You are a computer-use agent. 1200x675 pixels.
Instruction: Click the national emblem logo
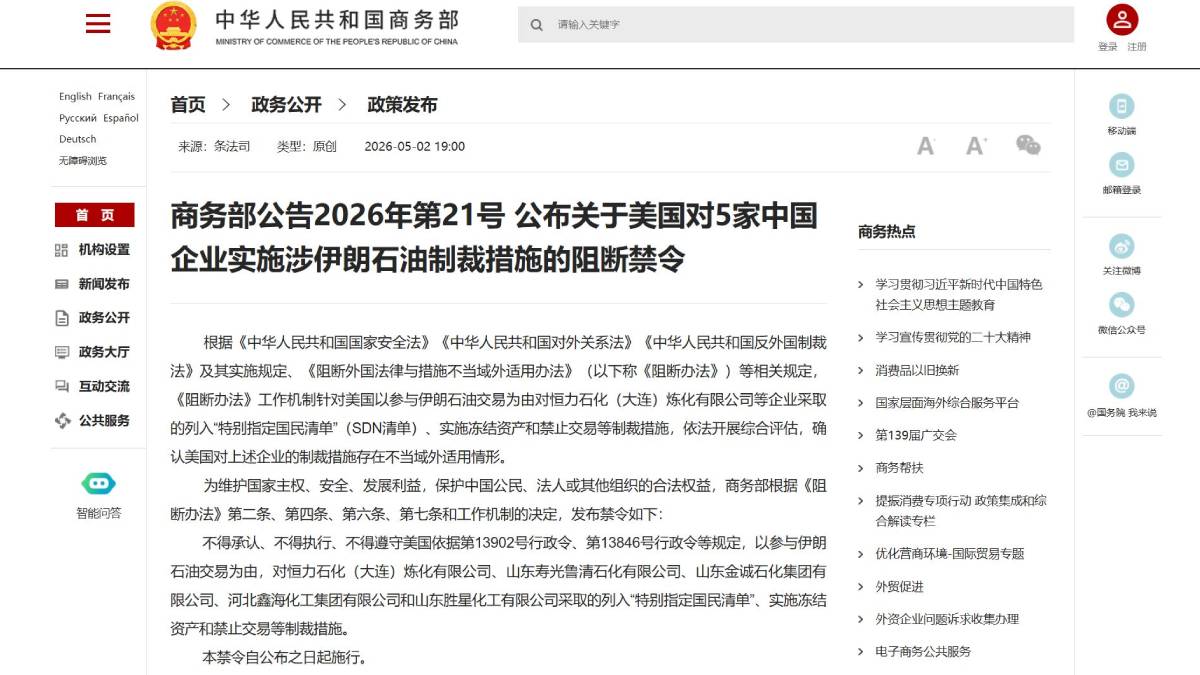click(x=174, y=25)
